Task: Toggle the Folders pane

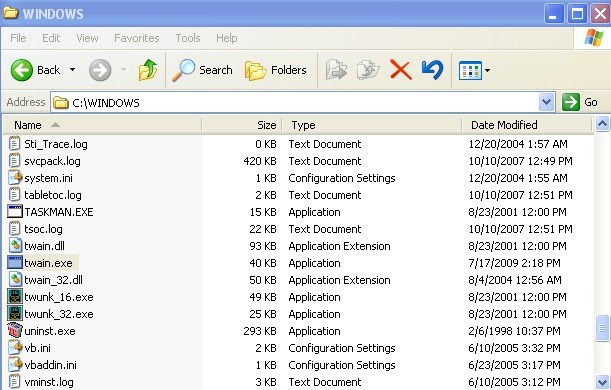Action: point(275,70)
